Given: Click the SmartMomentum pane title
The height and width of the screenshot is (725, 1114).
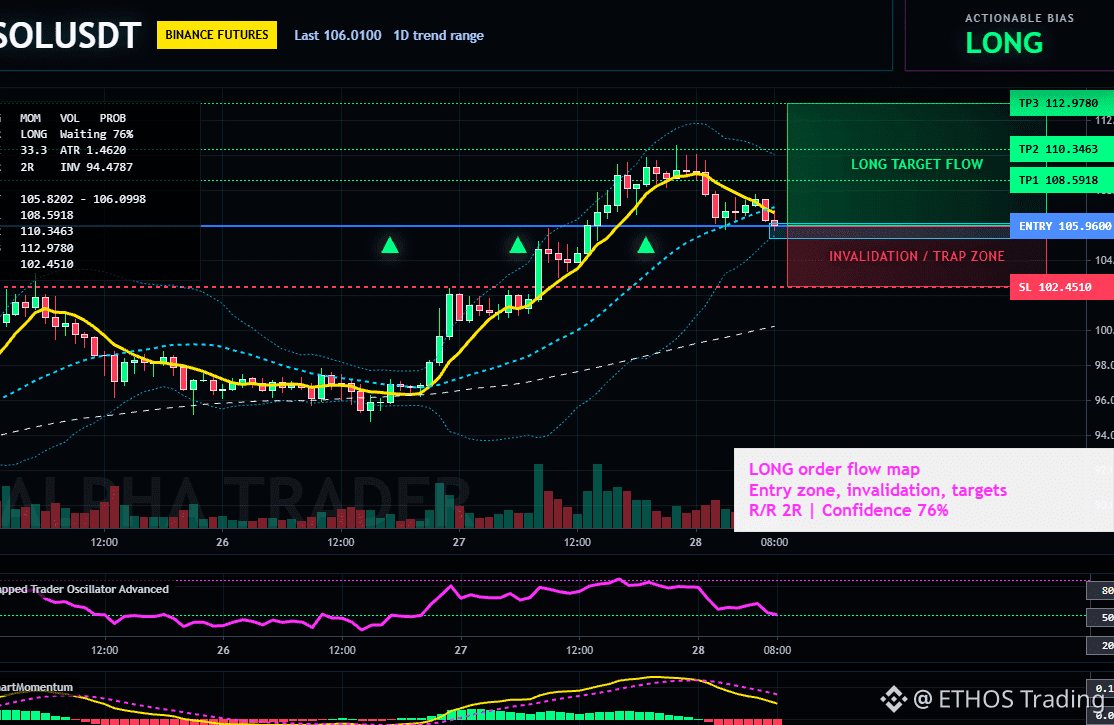Looking at the screenshot, I should click(36, 687).
